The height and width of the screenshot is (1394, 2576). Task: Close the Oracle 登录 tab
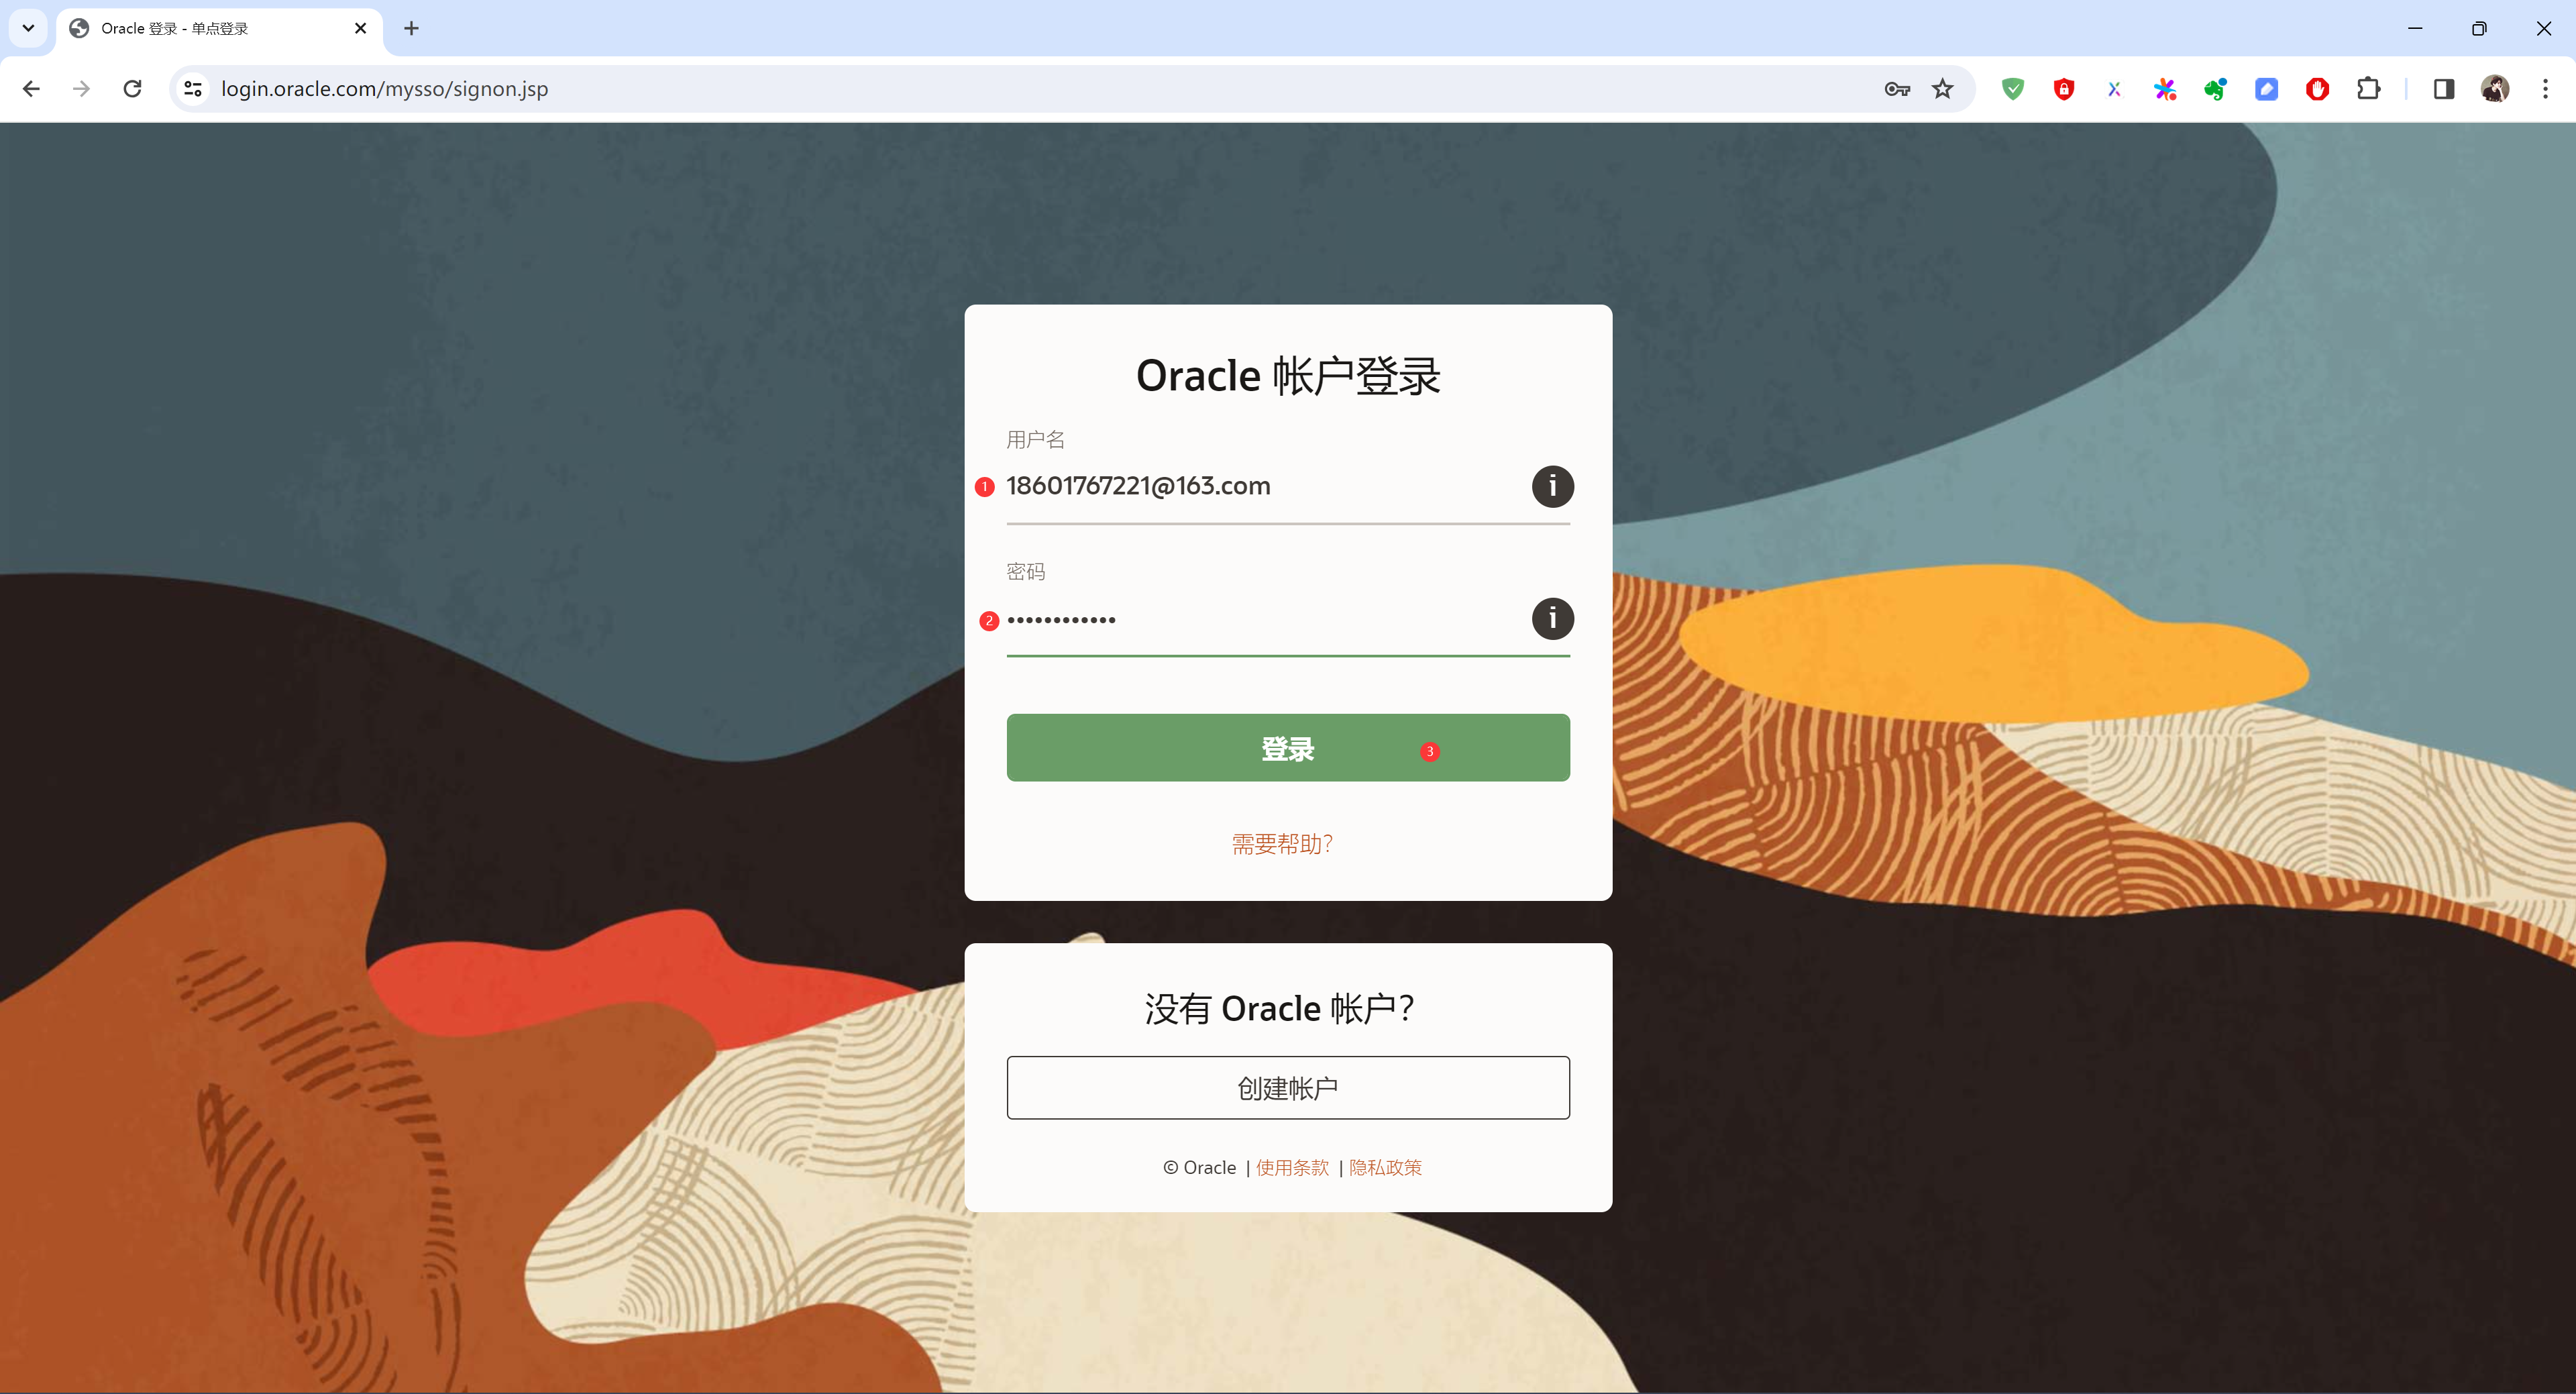click(x=361, y=28)
